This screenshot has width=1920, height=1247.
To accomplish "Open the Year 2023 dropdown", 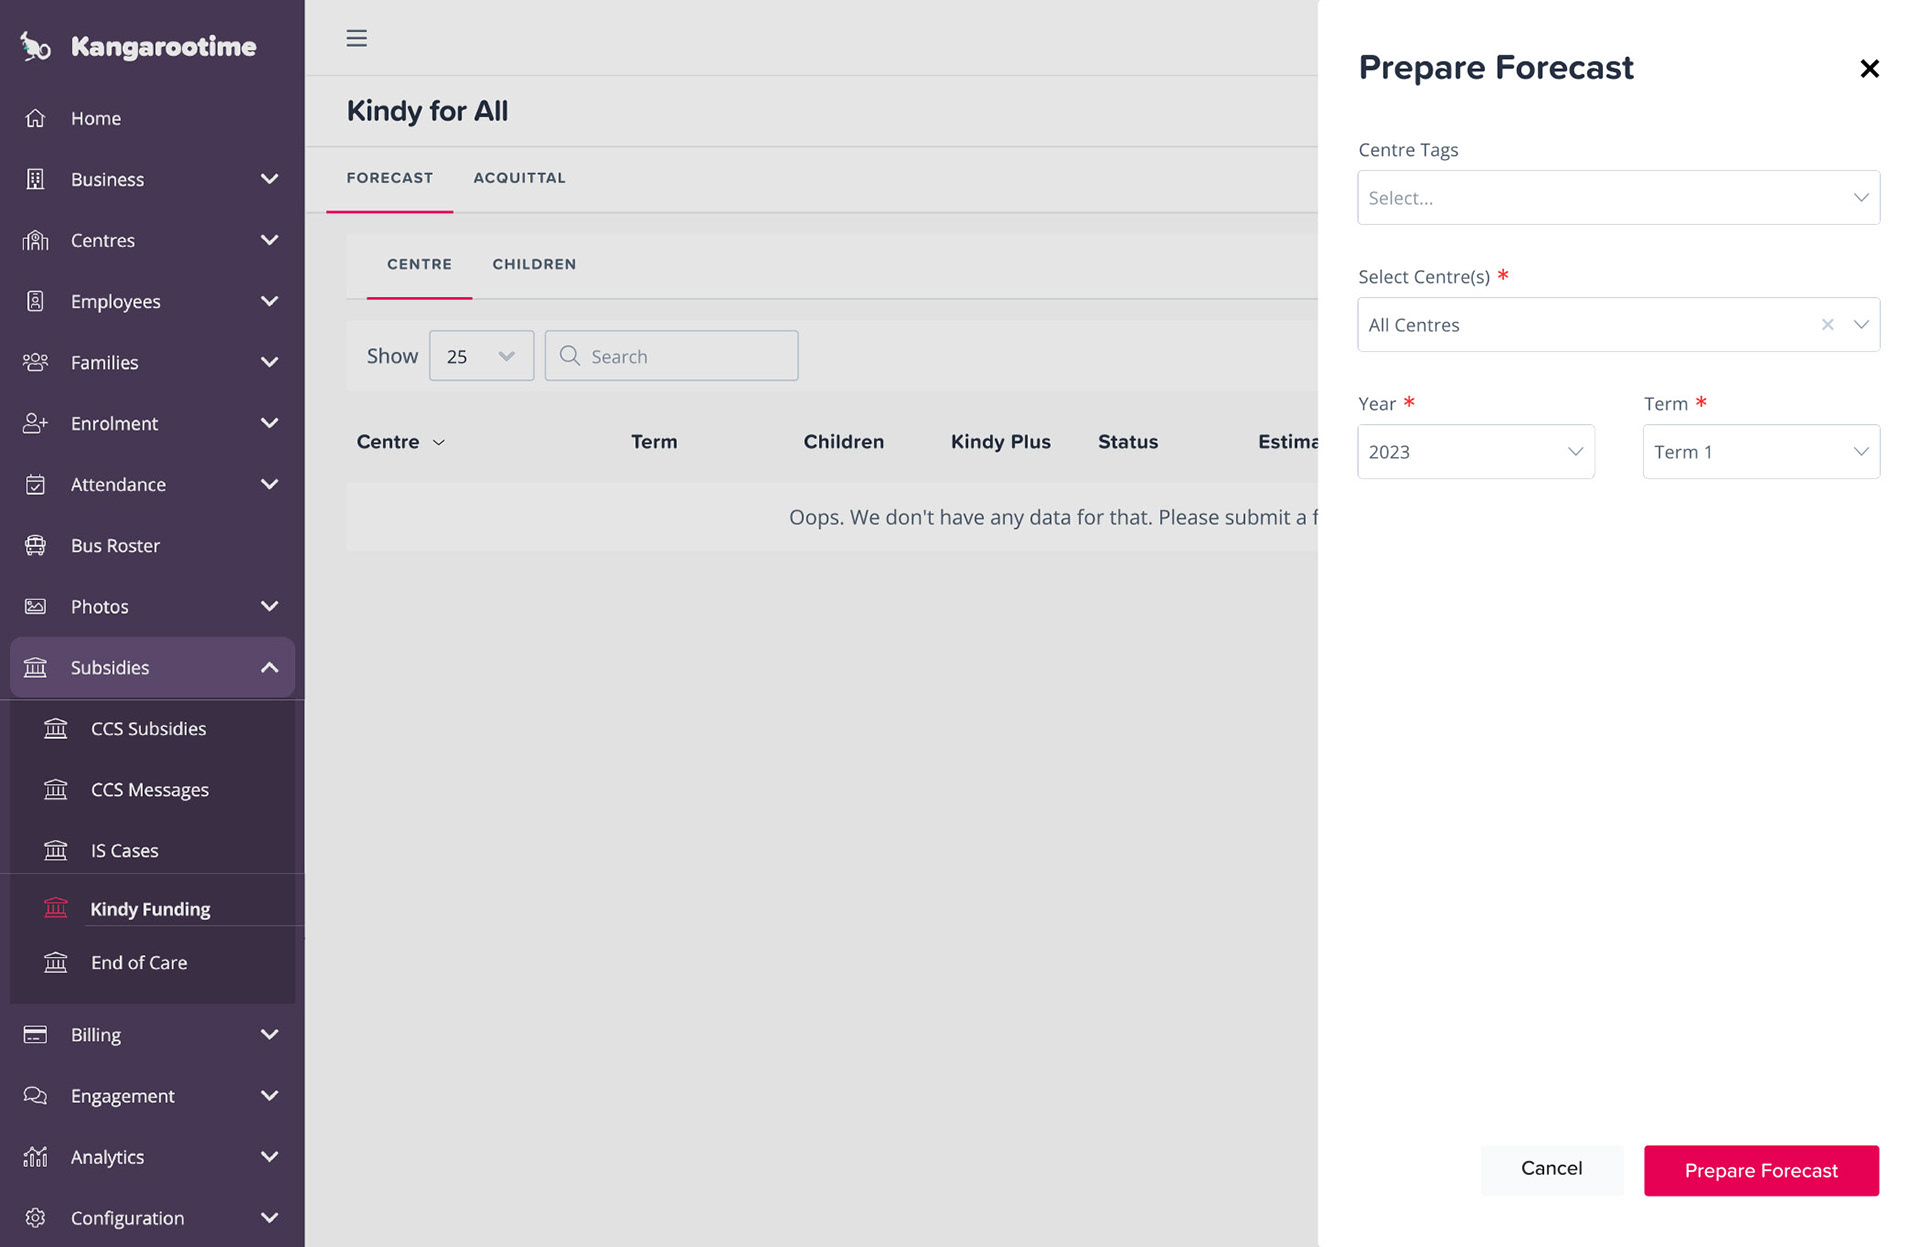I will pos(1475,451).
